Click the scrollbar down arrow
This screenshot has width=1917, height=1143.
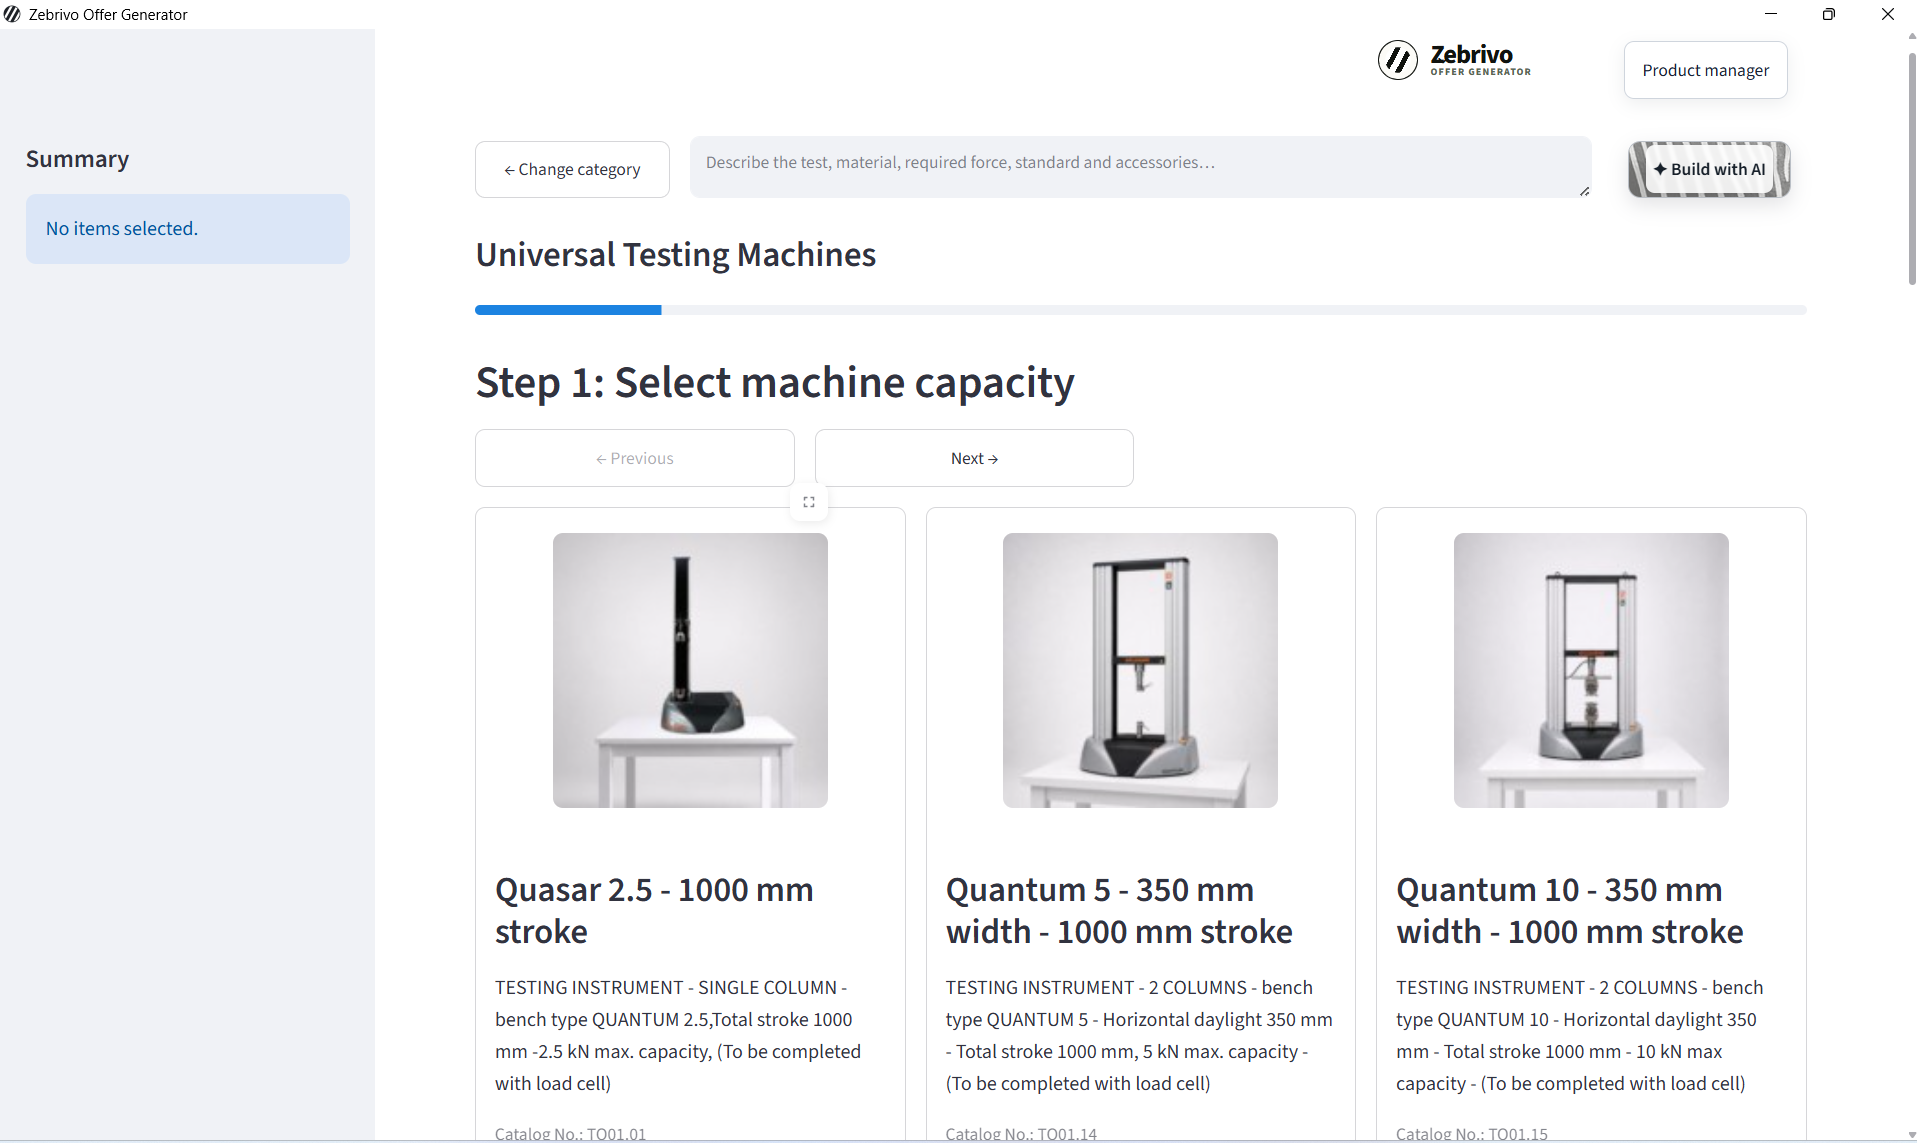click(x=1911, y=1135)
